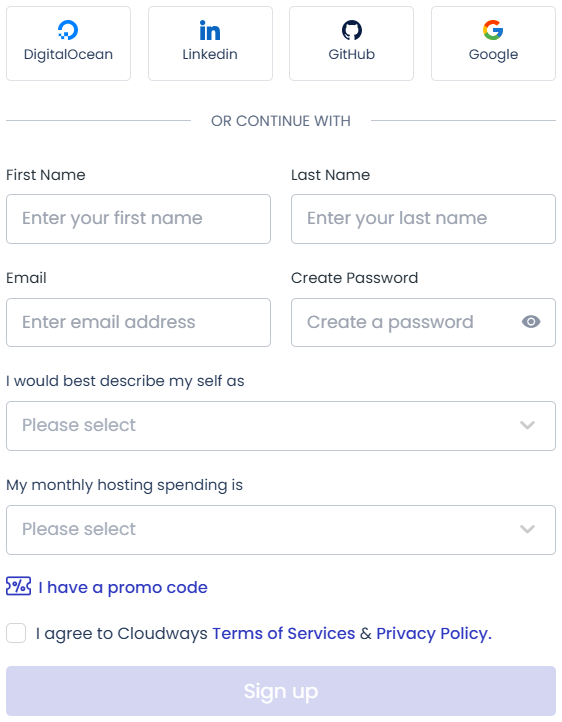Click into the Email address field

coord(139,322)
